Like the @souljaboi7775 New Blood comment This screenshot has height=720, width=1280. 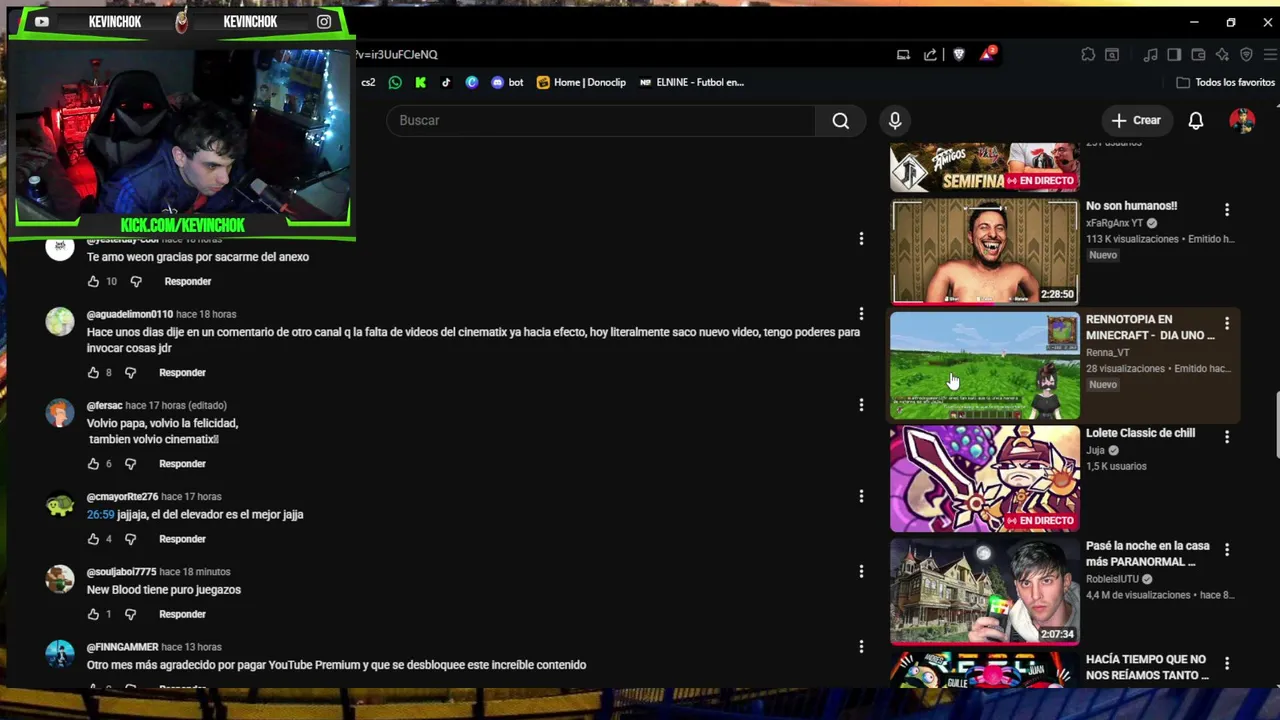pyautogui.click(x=94, y=613)
